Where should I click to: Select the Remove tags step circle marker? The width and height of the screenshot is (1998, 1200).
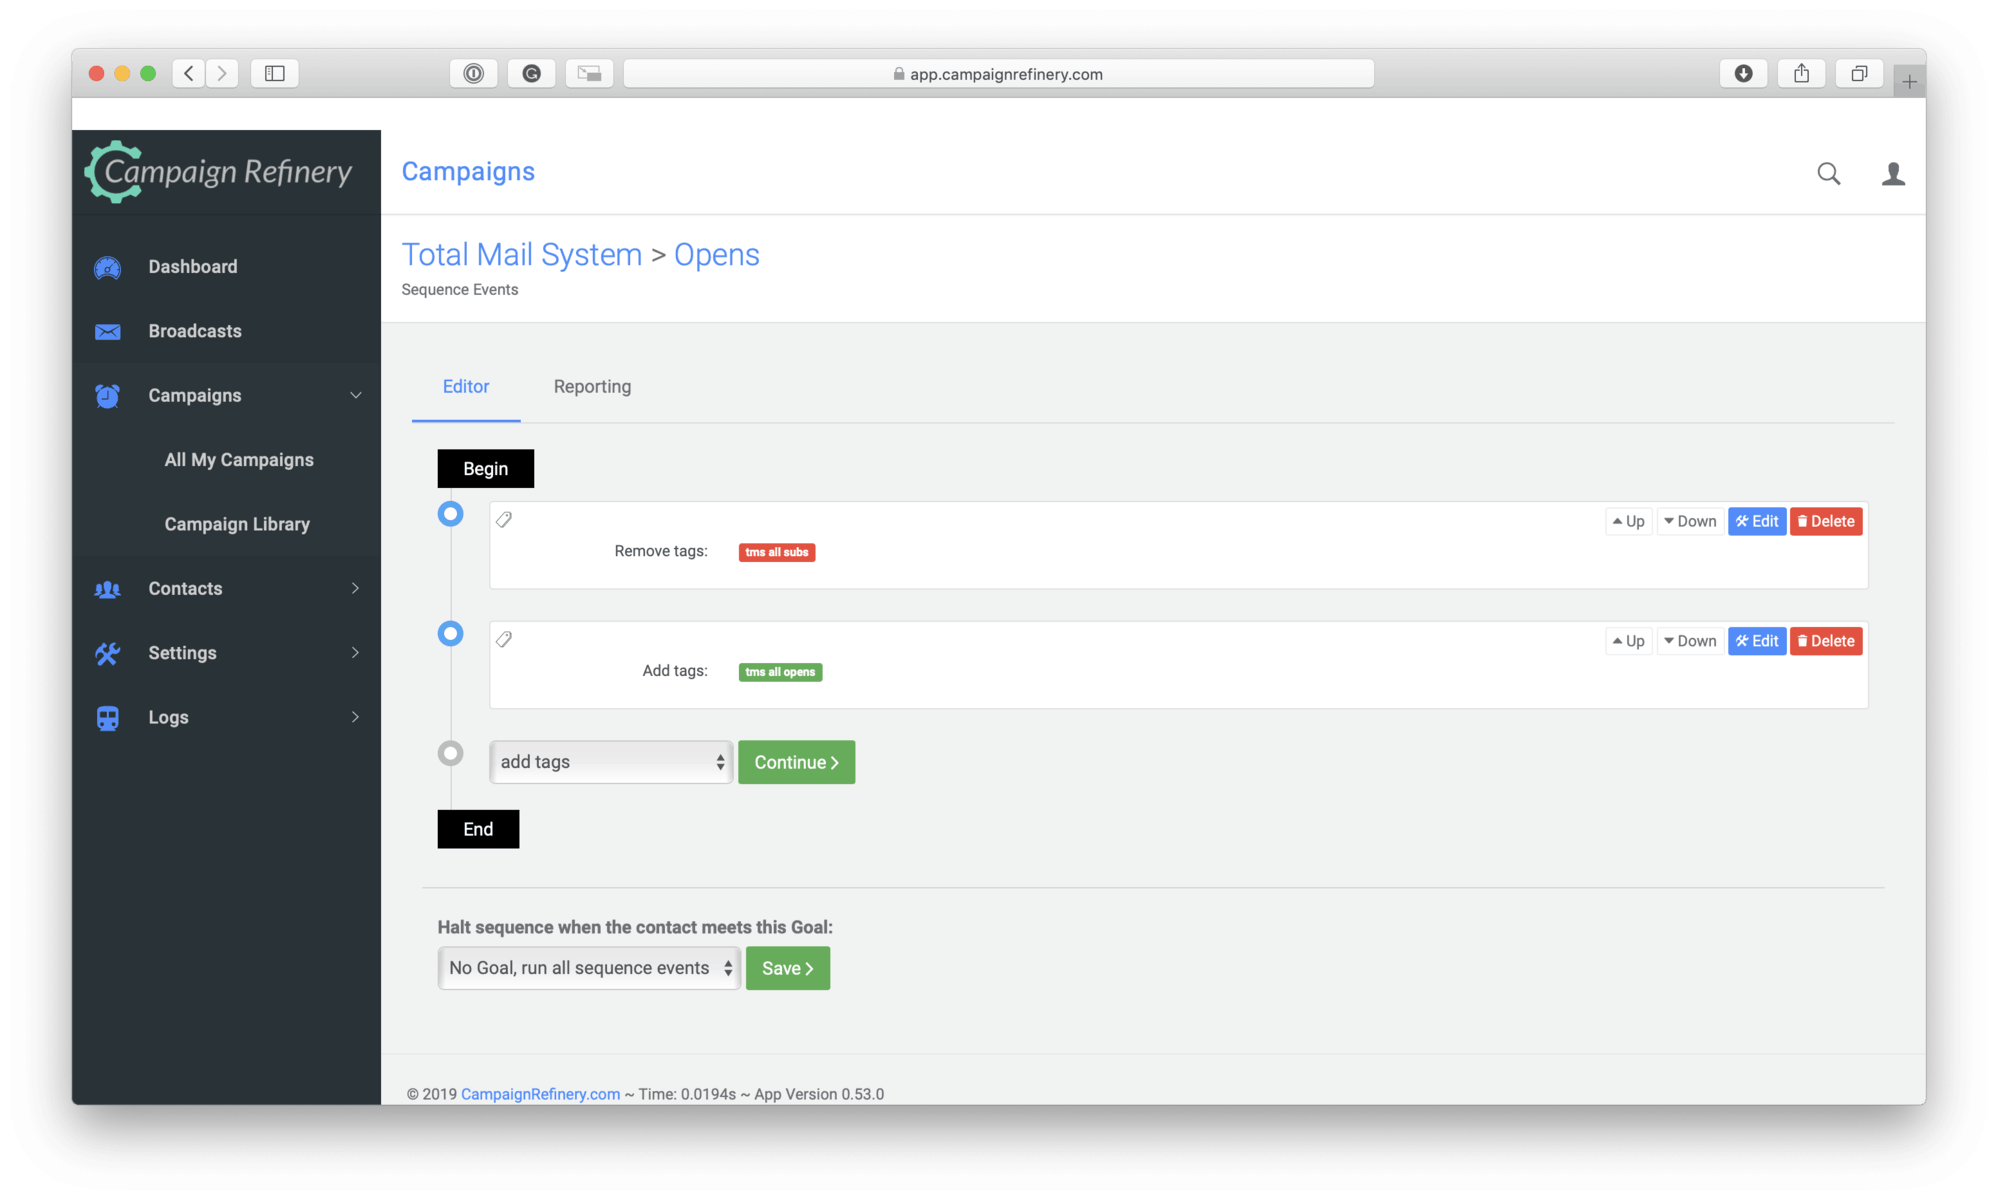click(451, 514)
